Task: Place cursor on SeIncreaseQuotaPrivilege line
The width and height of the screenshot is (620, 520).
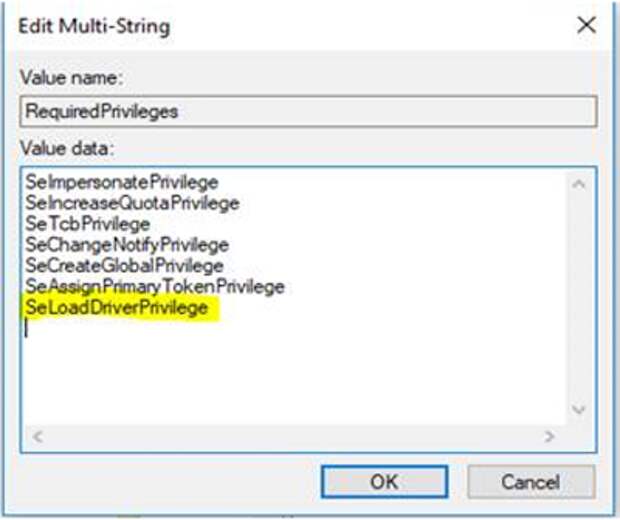Action: click(132, 203)
